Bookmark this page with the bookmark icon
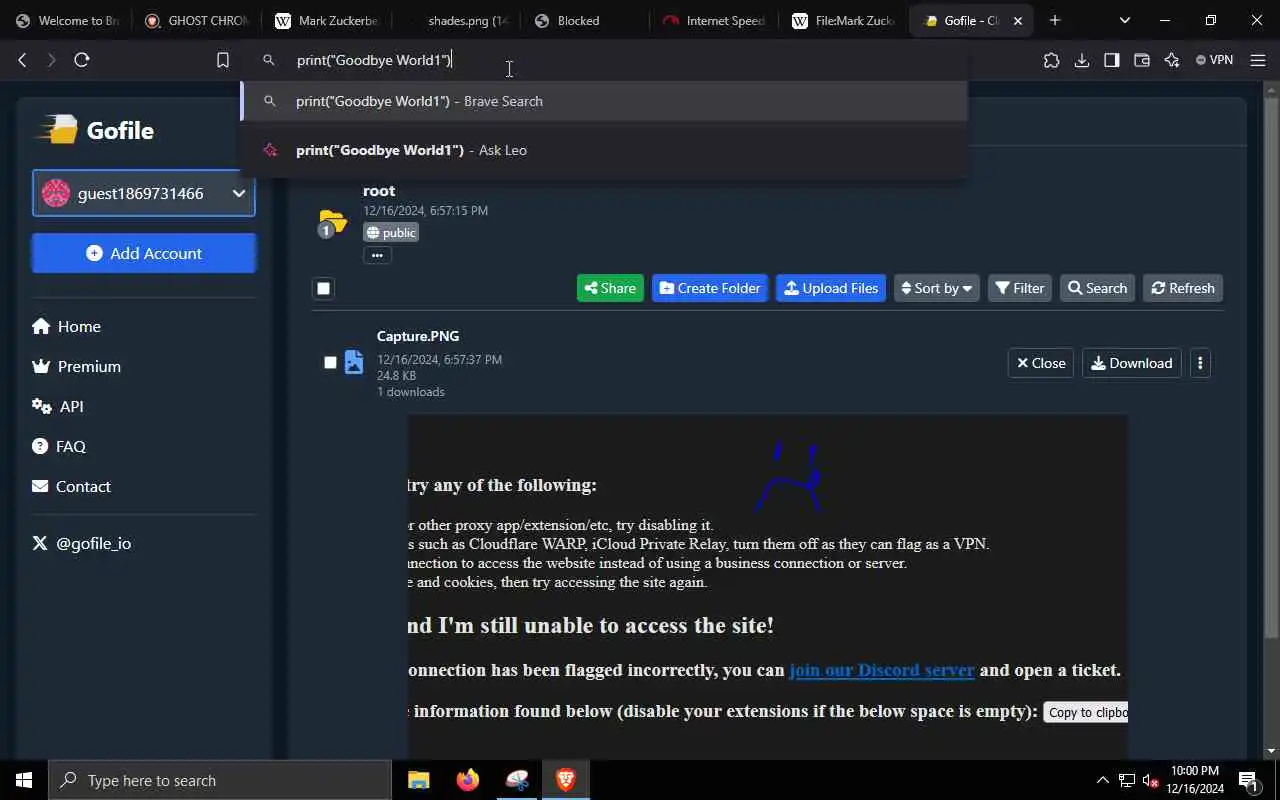Screen dimensions: 1280x800 pyautogui.click(x=223, y=60)
